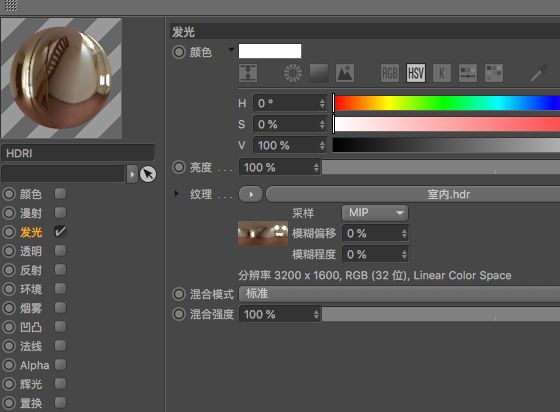The image size is (560, 412).
Task: Click the V value stepper arrows
Action: click(x=322, y=145)
